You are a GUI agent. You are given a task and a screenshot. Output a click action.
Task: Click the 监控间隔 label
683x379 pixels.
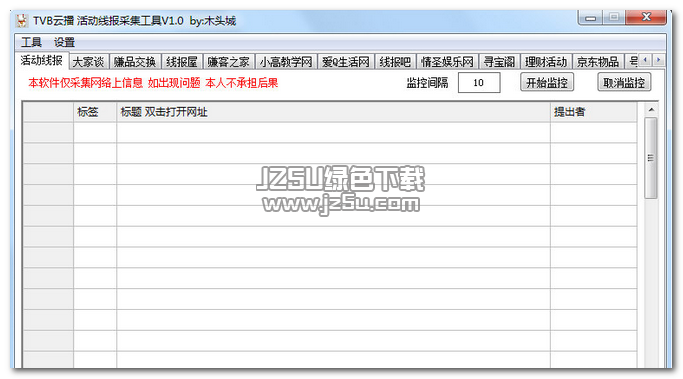(427, 83)
